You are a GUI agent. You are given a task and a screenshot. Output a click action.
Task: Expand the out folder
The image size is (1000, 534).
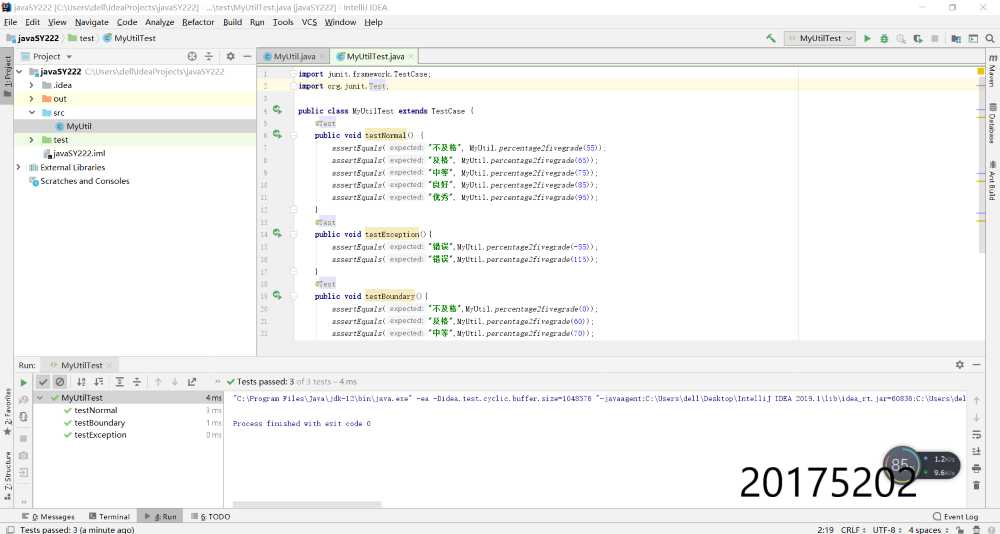click(x=31, y=99)
